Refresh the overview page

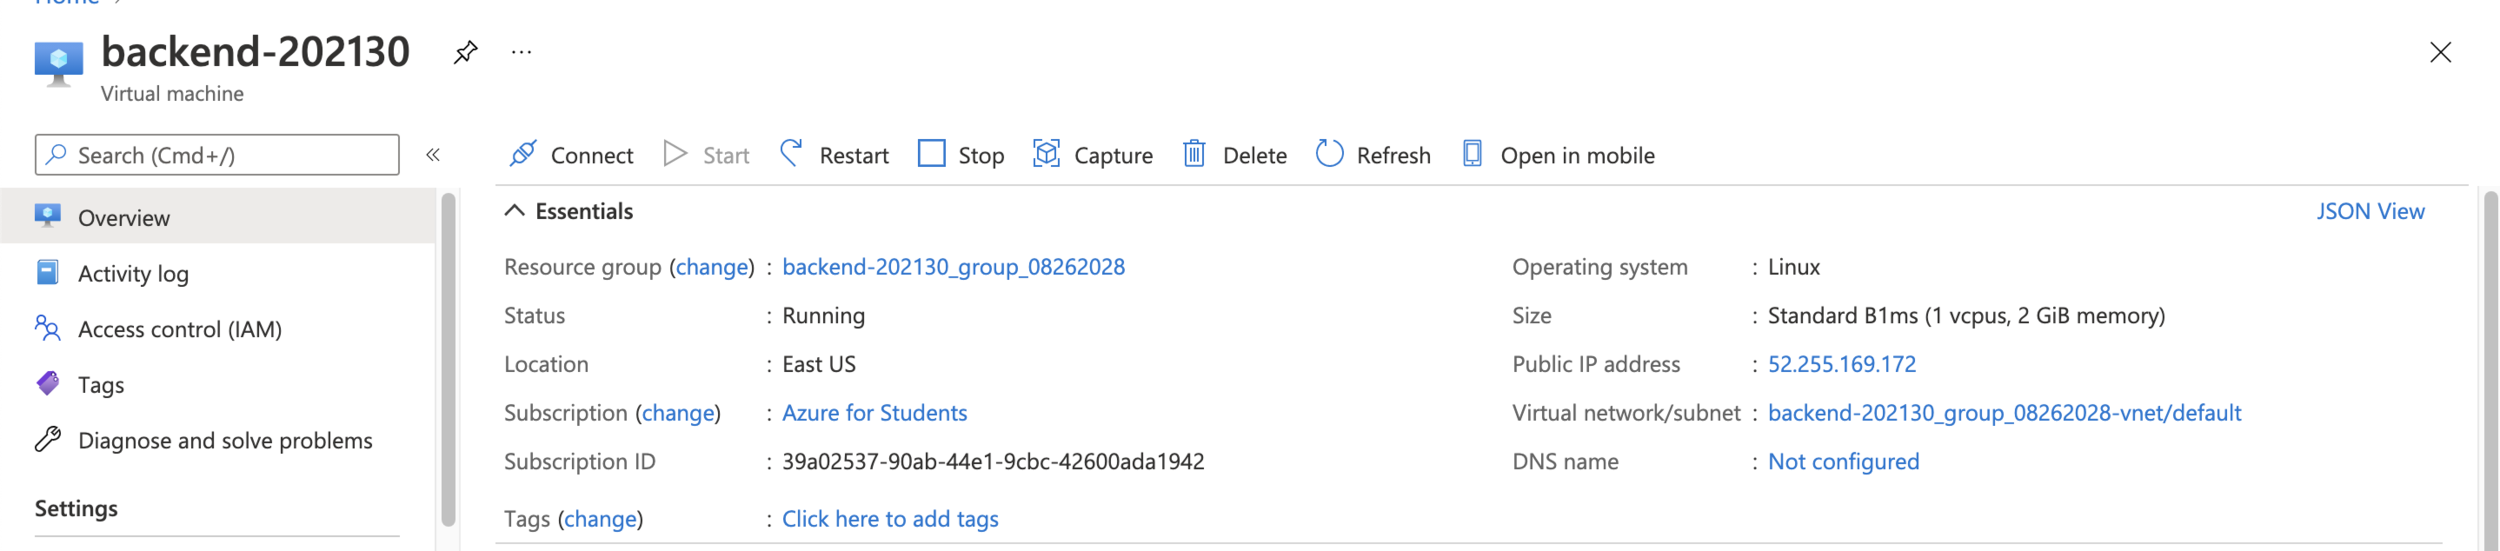point(1393,156)
